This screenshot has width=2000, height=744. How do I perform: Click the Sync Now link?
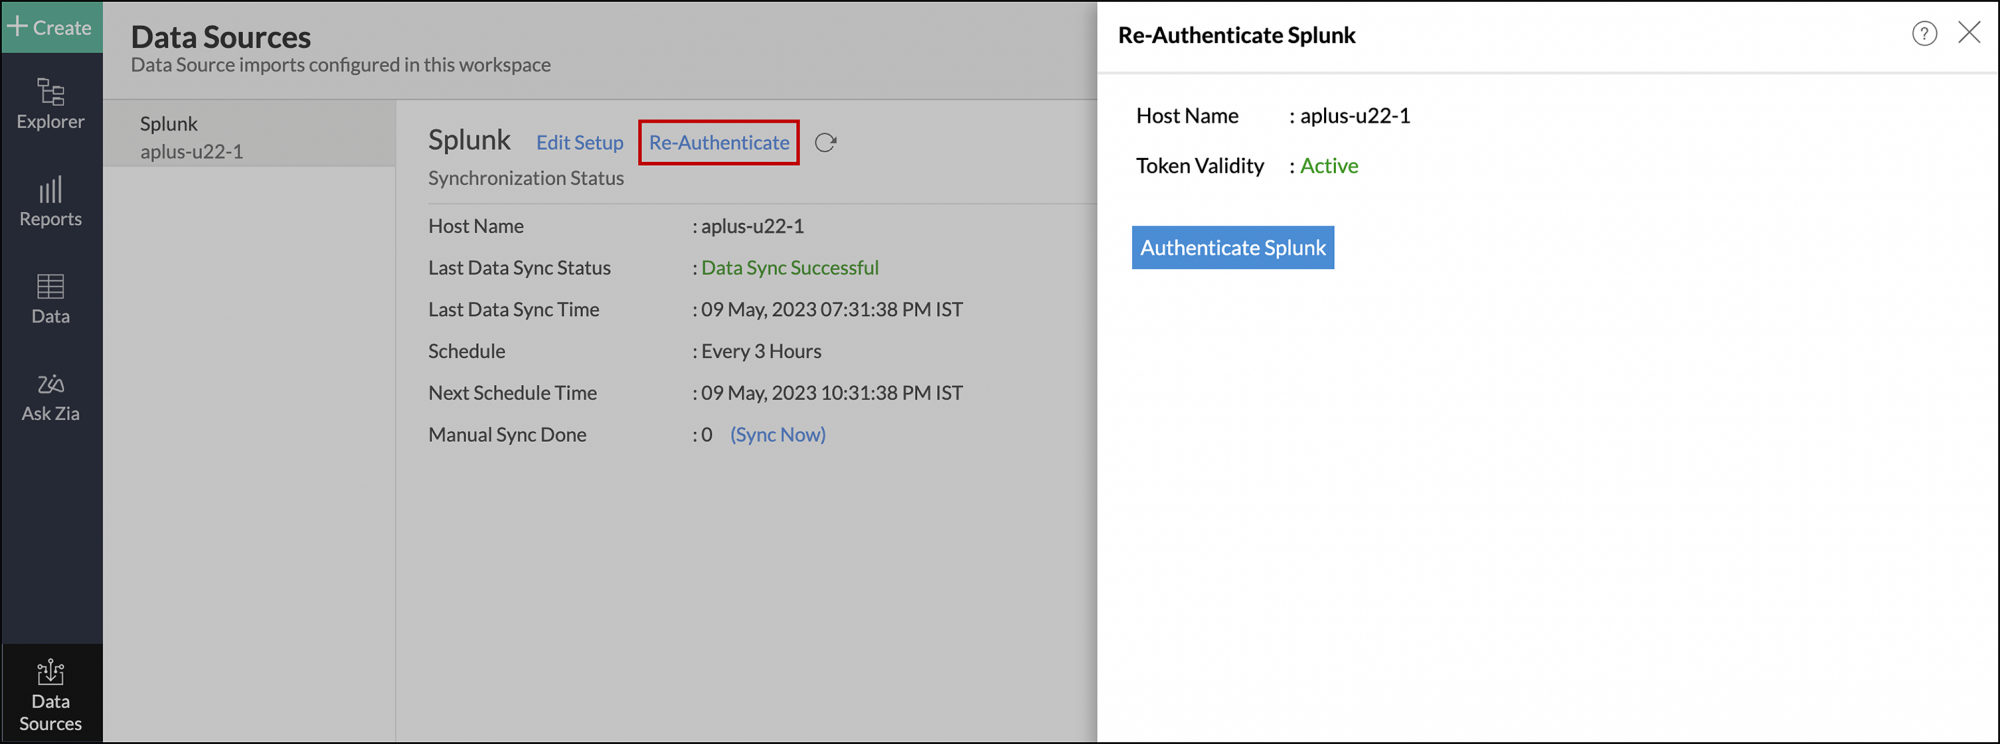click(777, 435)
